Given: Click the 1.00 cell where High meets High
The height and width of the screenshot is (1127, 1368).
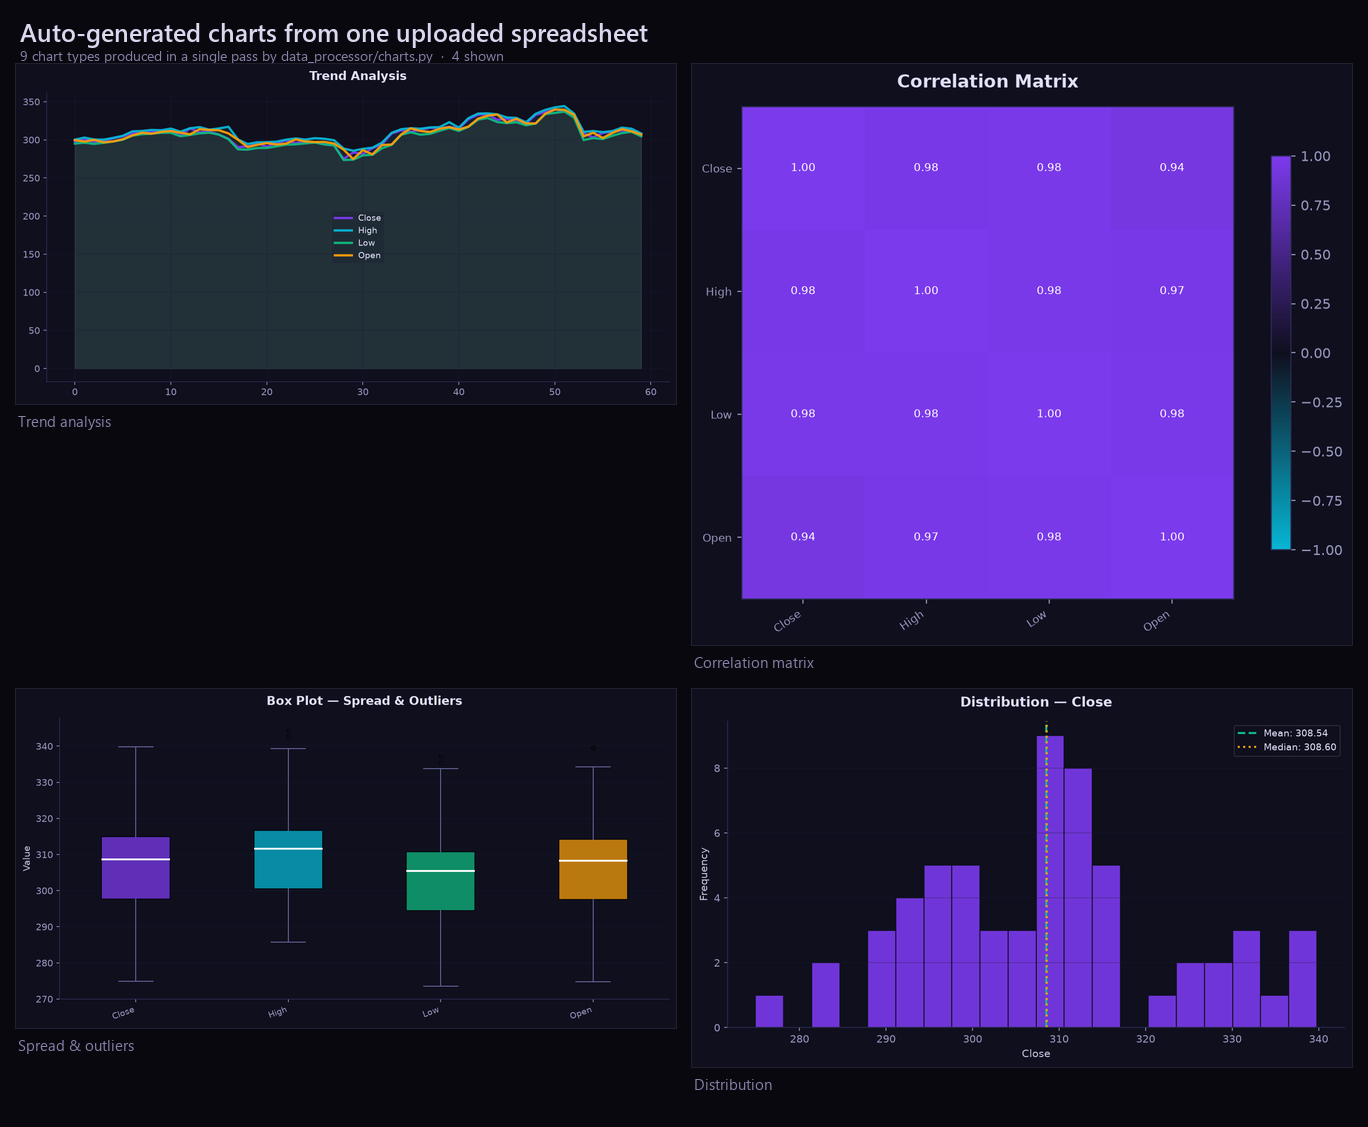Looking at the screenshot, I should click(x=926, y=291).
